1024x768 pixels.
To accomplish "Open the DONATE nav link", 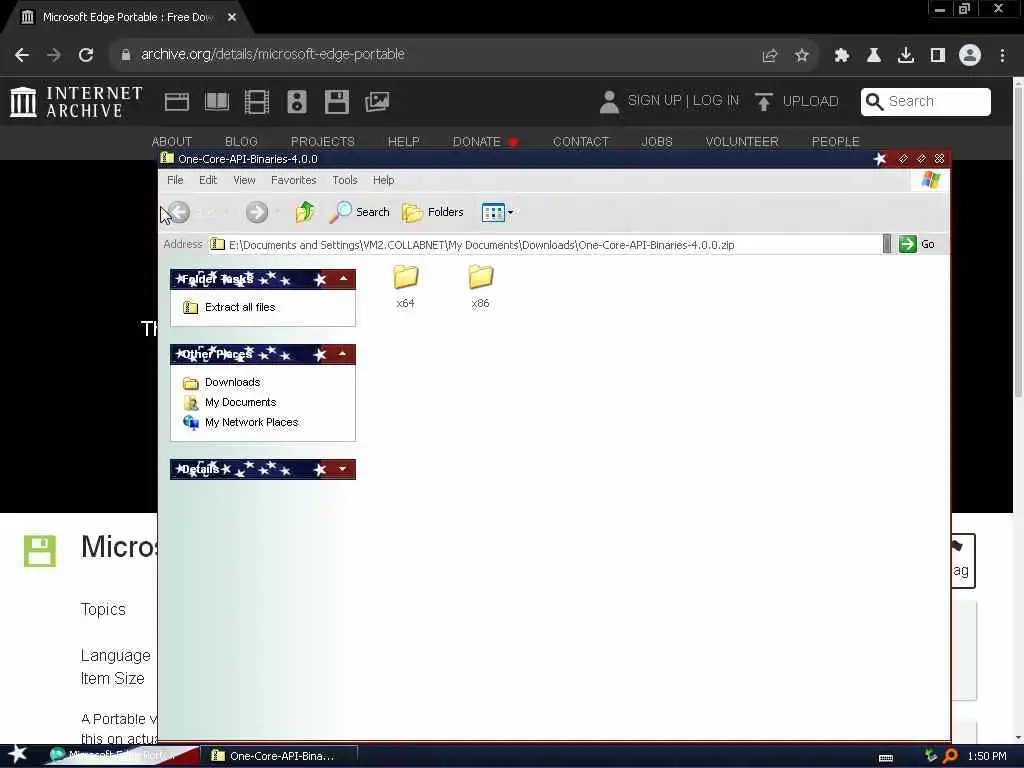I will [x=485, y=142].
